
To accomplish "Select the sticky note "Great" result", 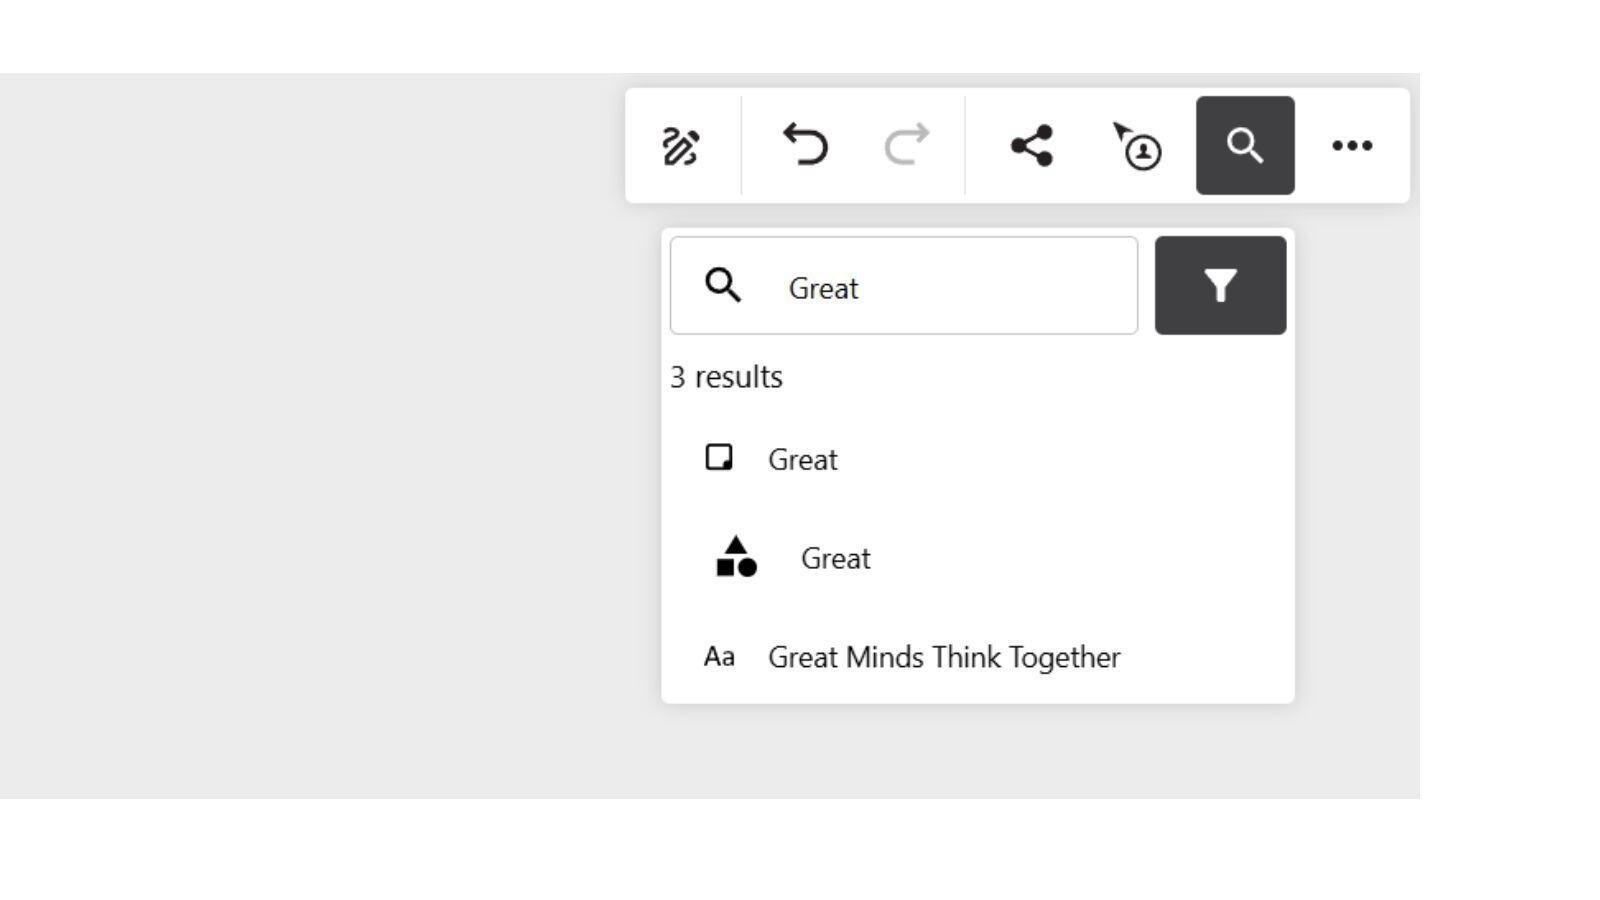I will (x=803, y=460).
